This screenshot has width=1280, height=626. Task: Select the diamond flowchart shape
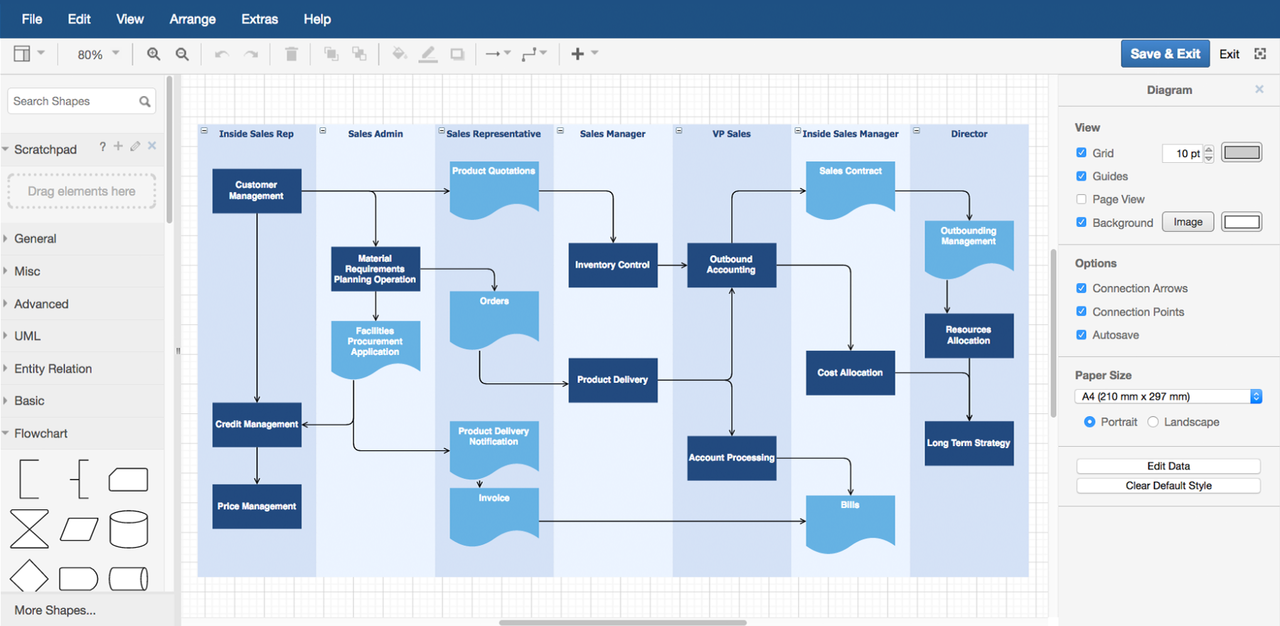click(x=28, y=578)
